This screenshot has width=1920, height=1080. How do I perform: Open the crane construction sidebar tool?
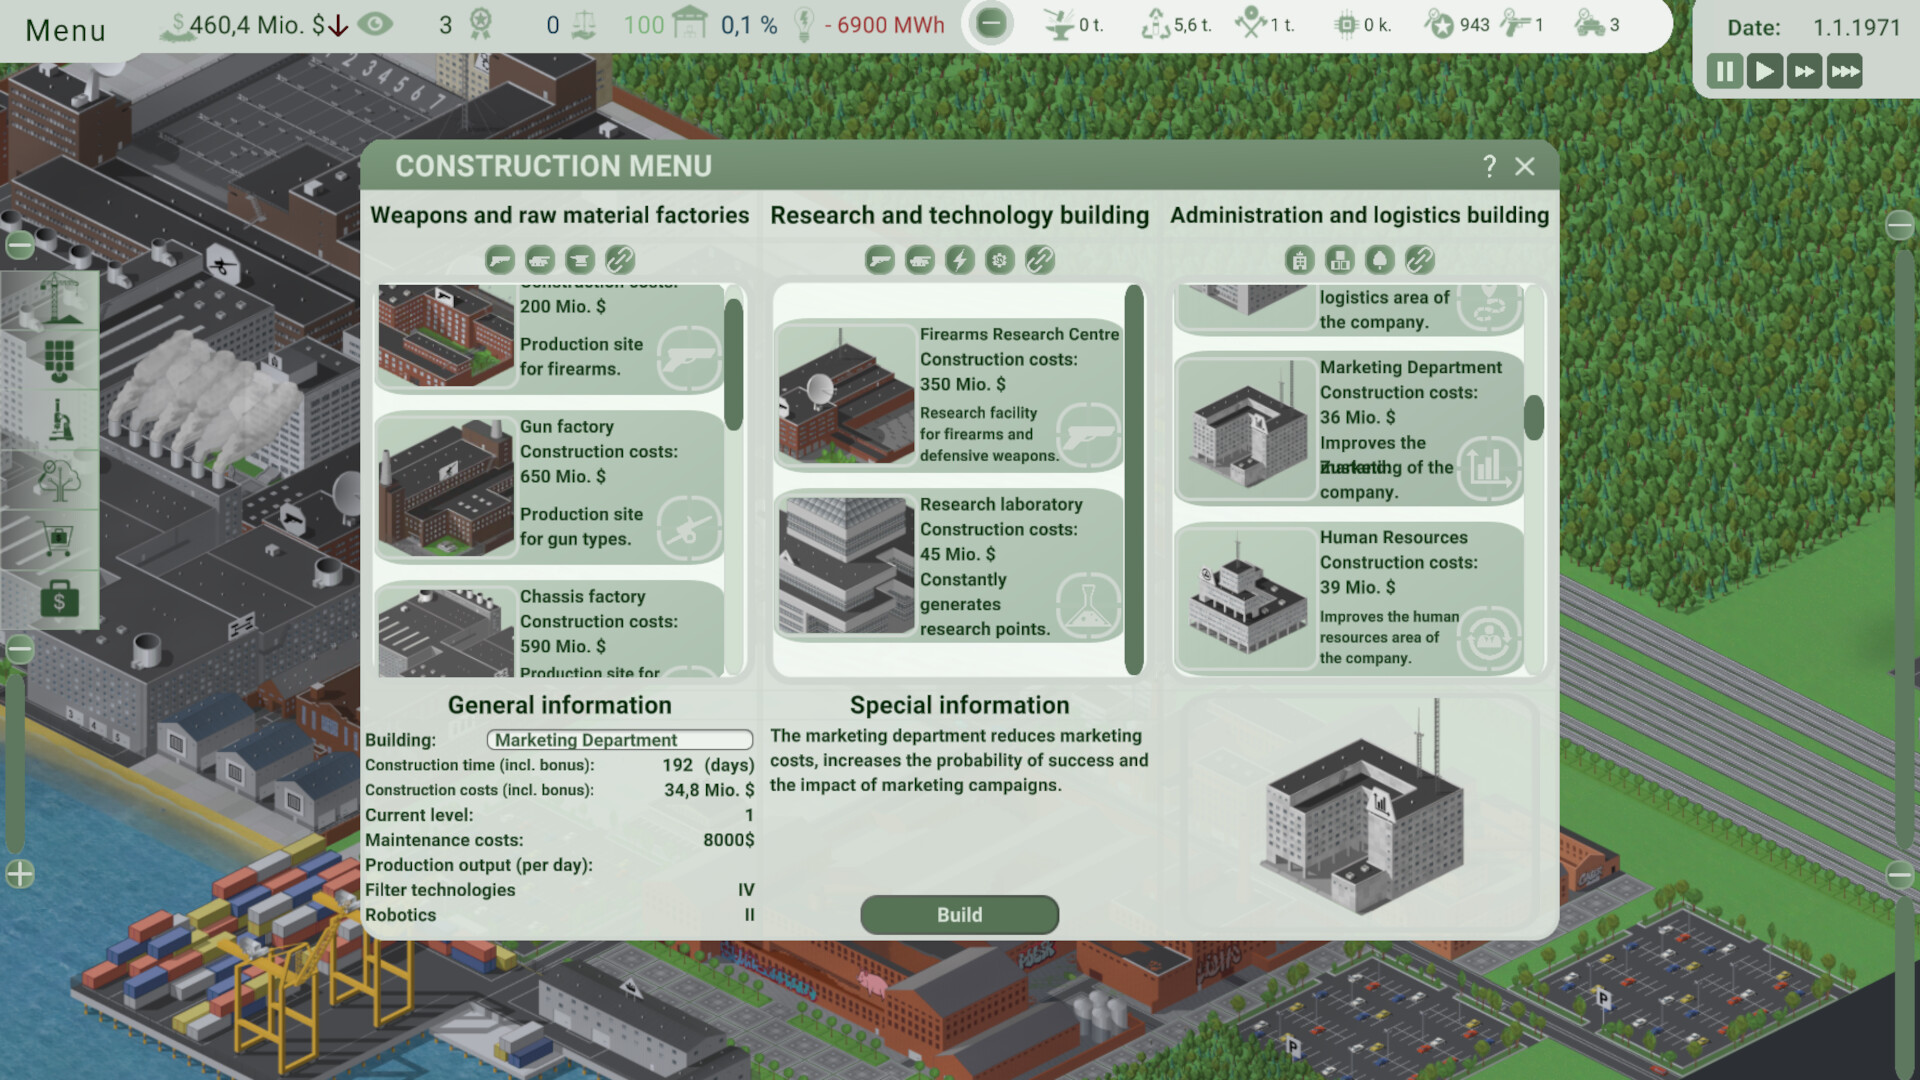coord(58,299)
